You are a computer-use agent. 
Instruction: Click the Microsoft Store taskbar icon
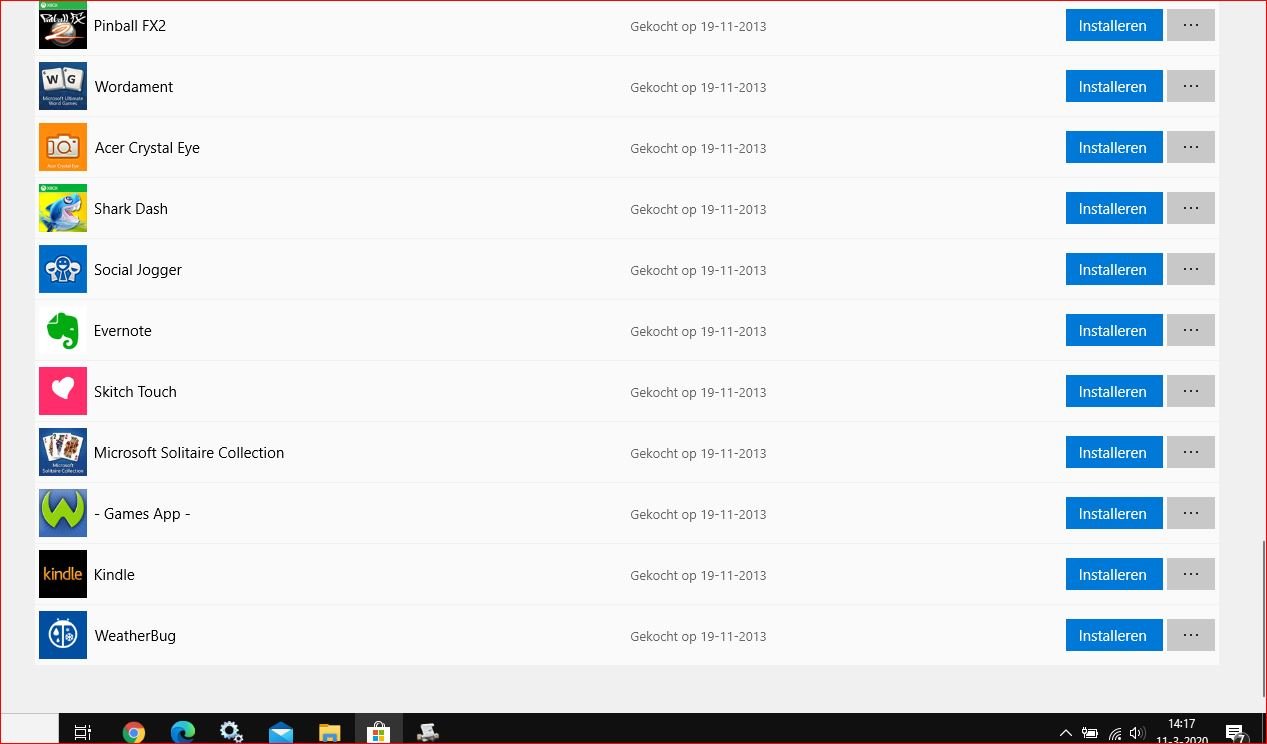378,732
